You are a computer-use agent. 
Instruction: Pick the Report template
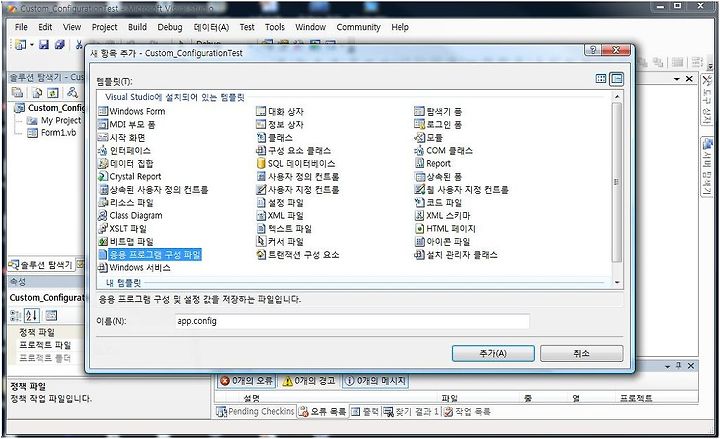point(433,163)
